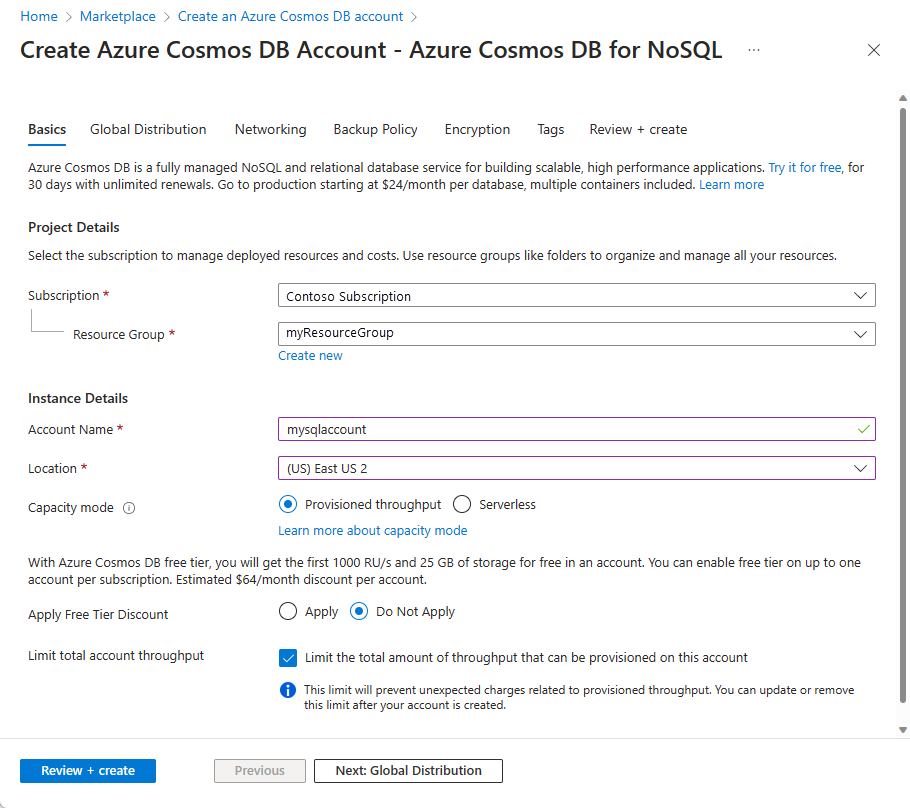
Task: Switch to the Networking tab
Action: (x=270, y=129)
